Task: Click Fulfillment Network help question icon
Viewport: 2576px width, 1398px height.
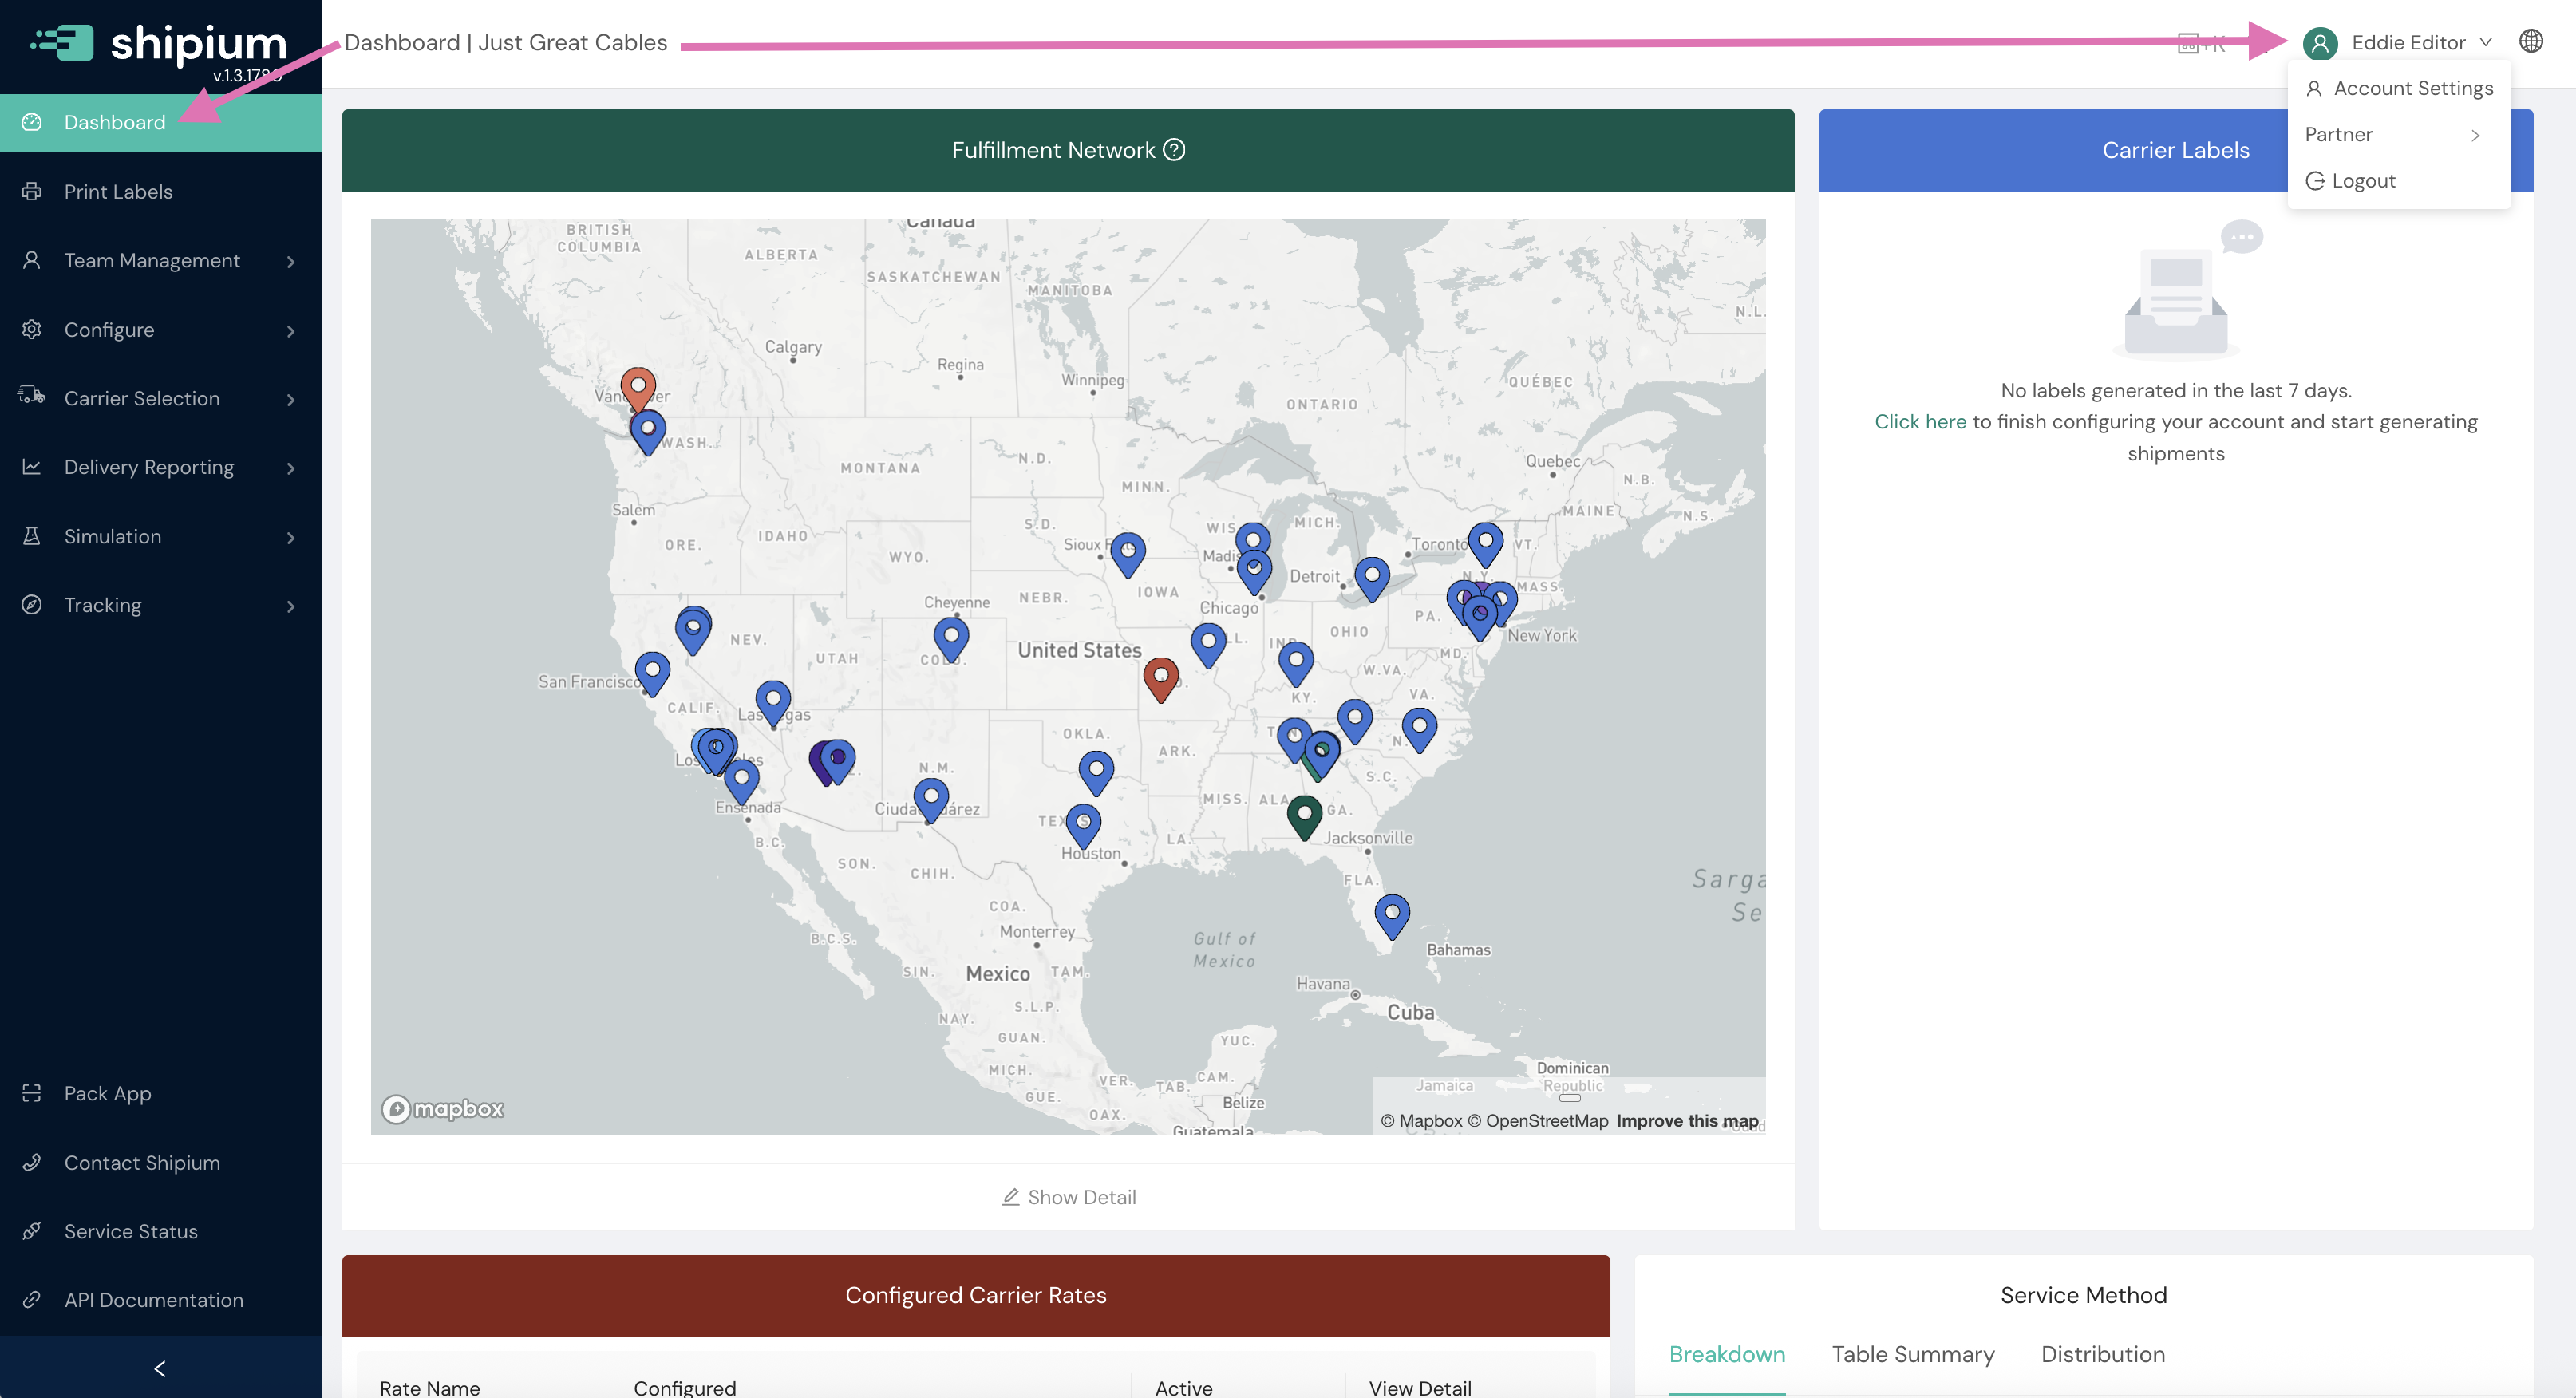Action: (1175, 150)
